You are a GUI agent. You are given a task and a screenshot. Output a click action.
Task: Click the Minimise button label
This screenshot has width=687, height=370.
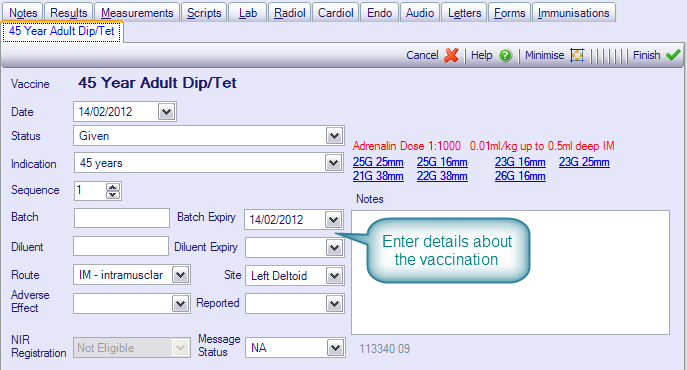(x=545, y=55)
